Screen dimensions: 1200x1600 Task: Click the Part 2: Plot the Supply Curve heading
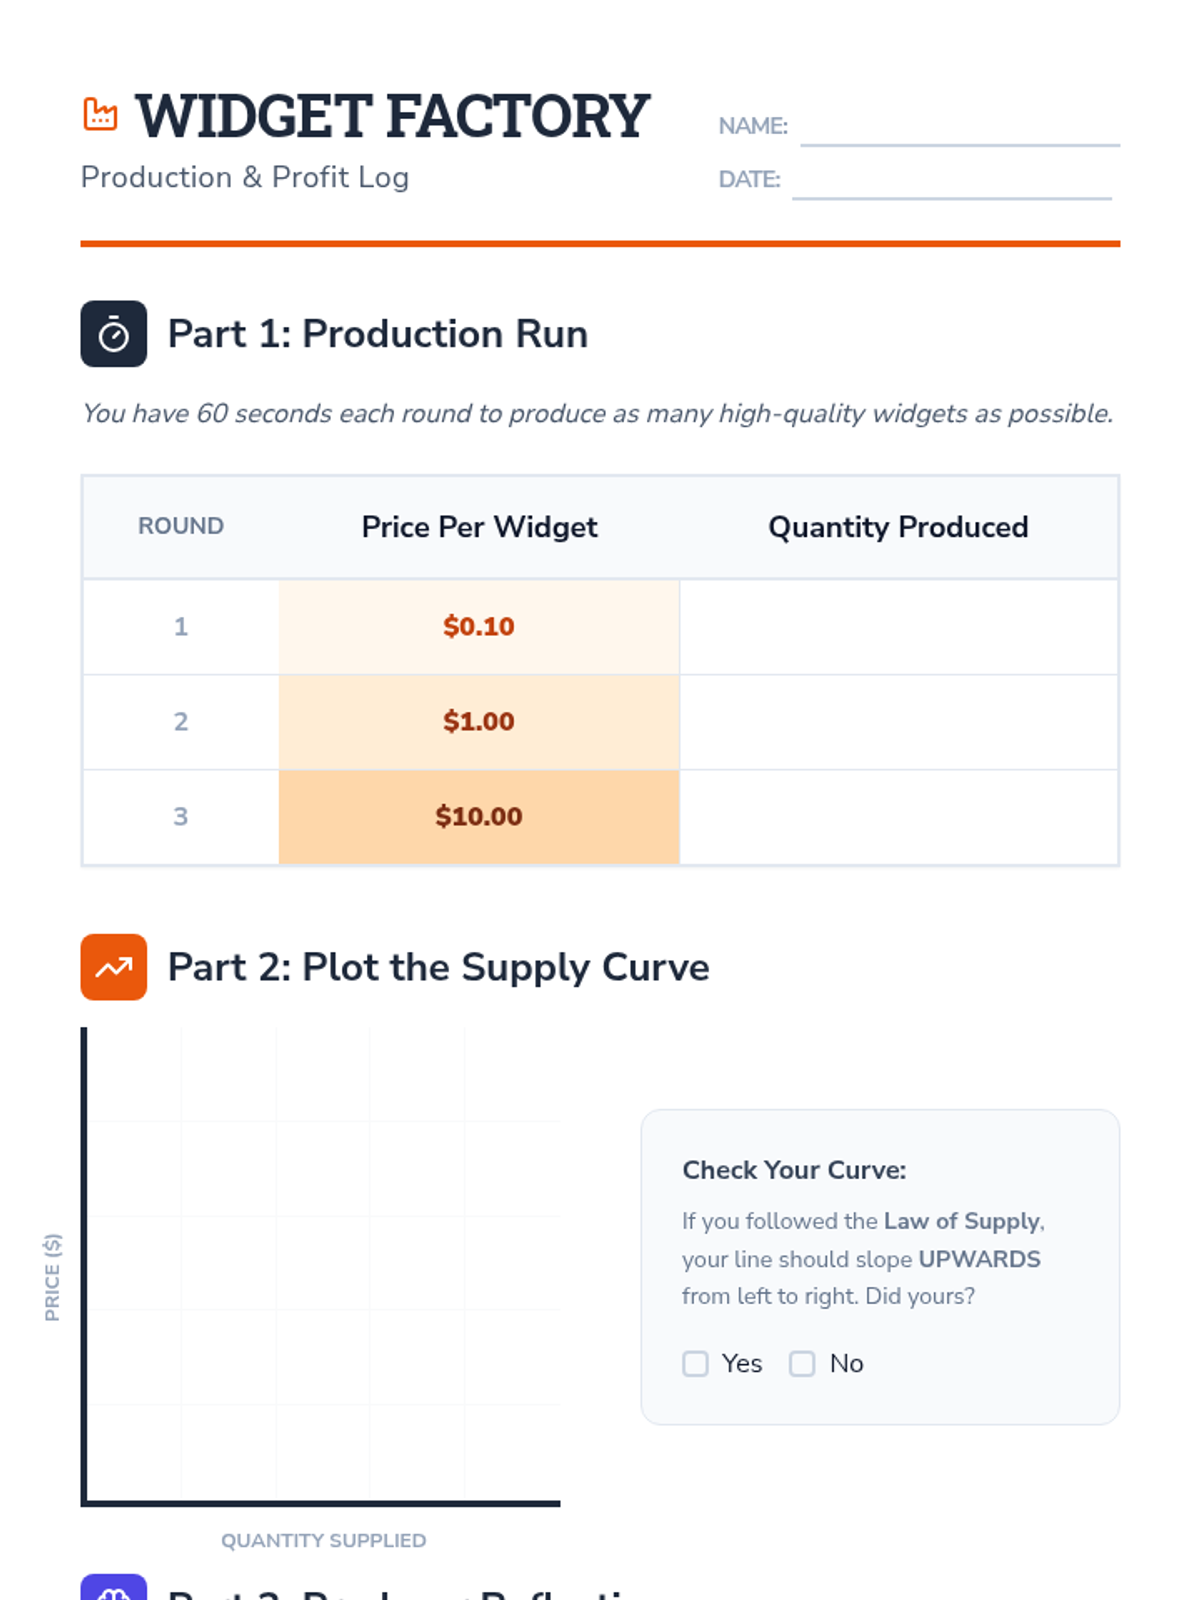click(x=438, y=967)
